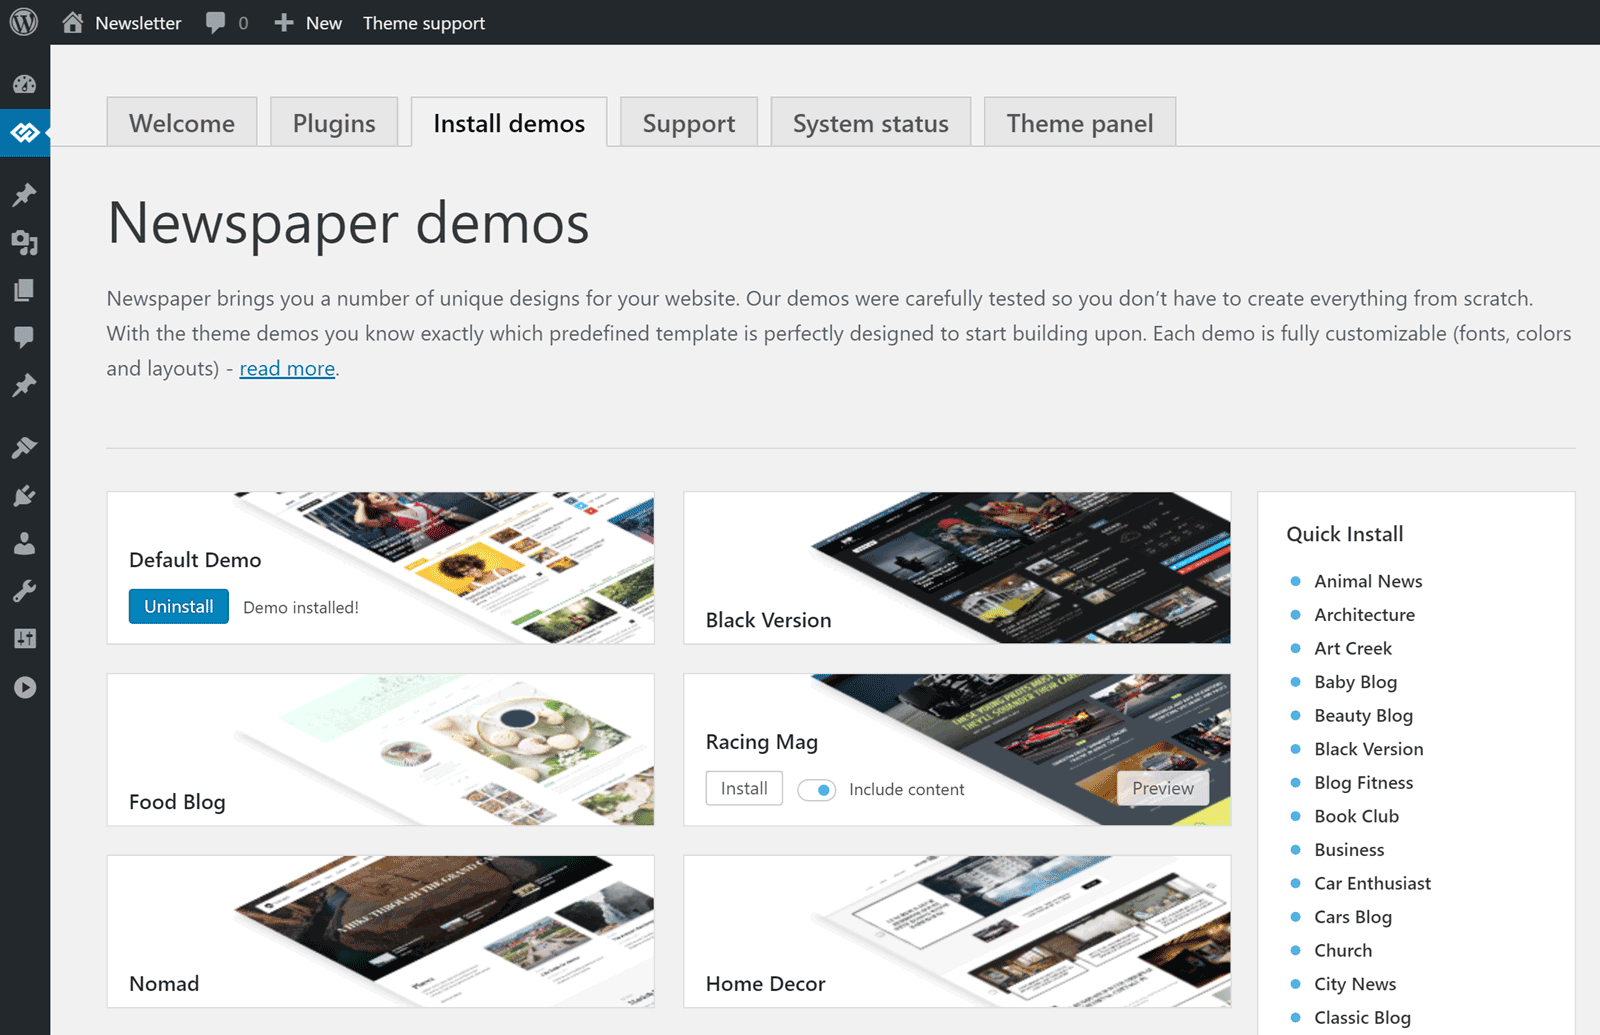Click the WordPress logo in the admin bar
Screen dimensions: 1600x1035
(22, 22)
